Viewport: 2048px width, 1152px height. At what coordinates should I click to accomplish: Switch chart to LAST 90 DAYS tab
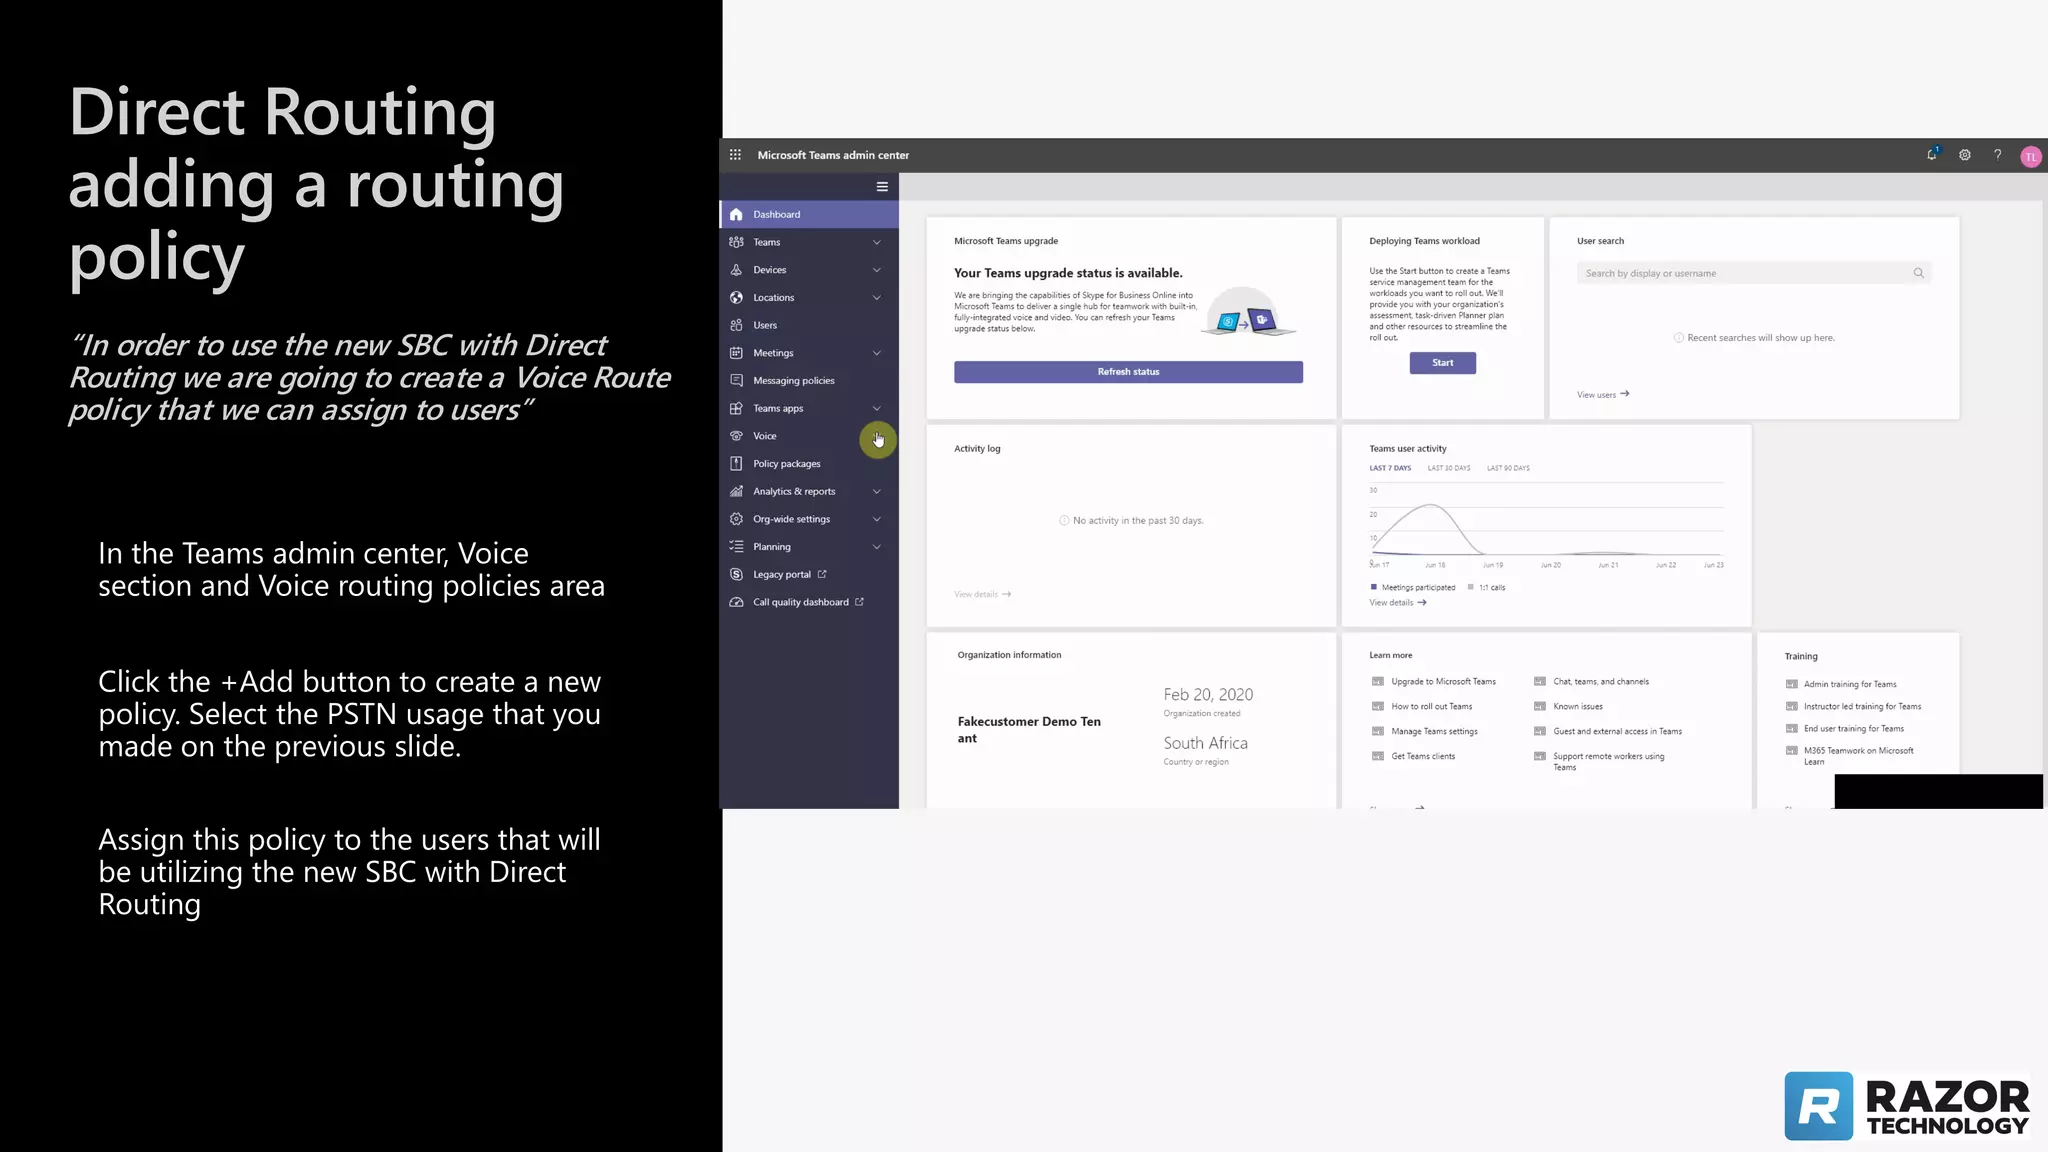tap(1508, 468)
